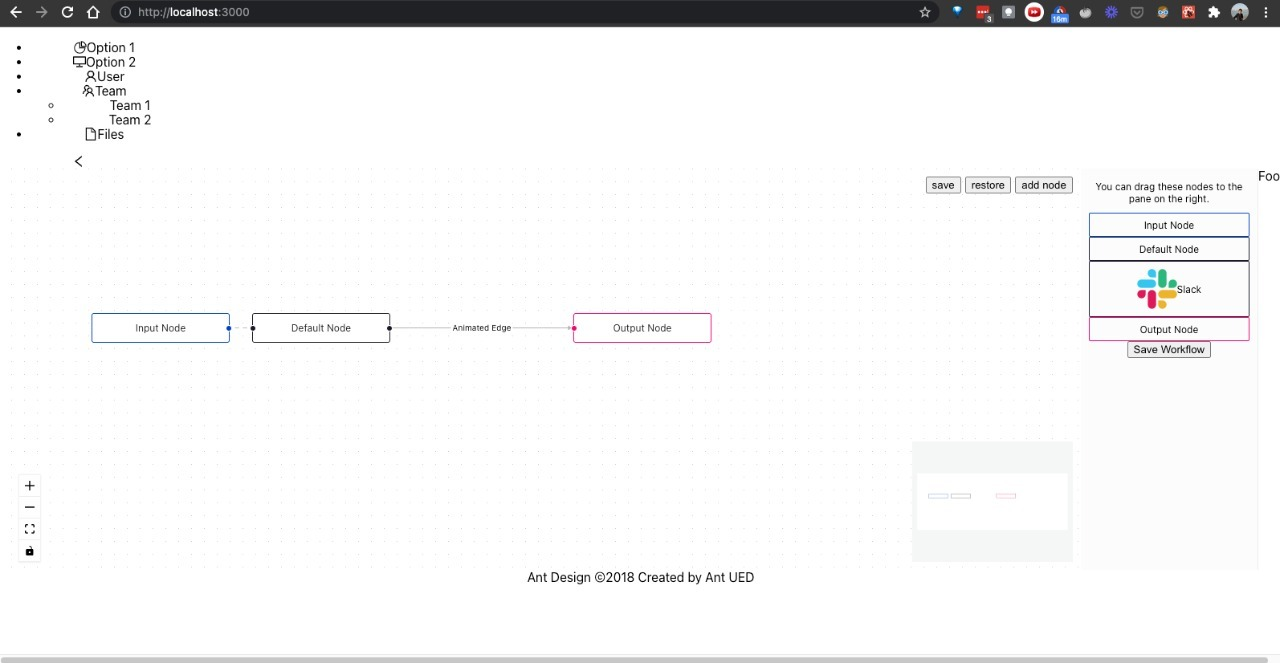Click the fit-view icon in the canvas controls
The width and height of the screenshot is (1280, 663).
point(29,529)
